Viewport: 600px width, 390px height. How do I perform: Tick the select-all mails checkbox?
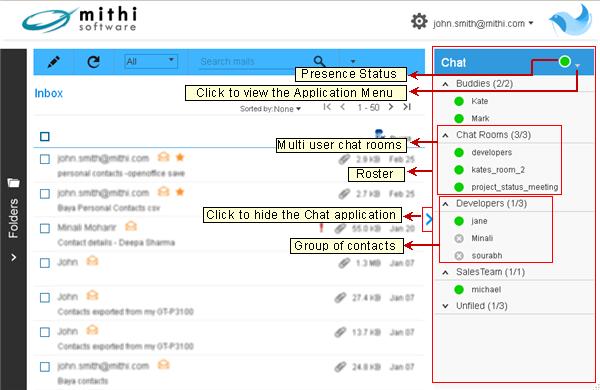pos(45,137)
